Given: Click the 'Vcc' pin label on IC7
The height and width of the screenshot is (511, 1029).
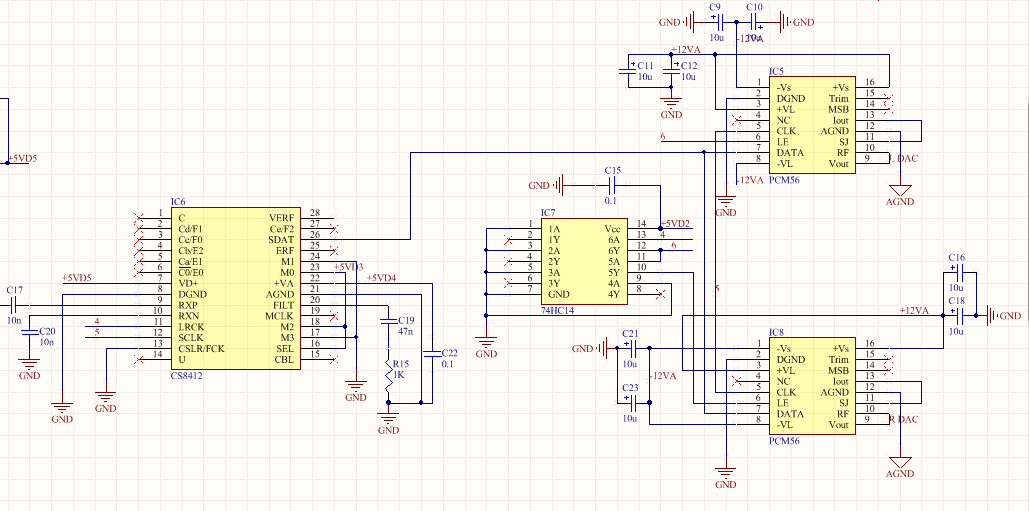Looking at the screenshot, I should point(612,229).
